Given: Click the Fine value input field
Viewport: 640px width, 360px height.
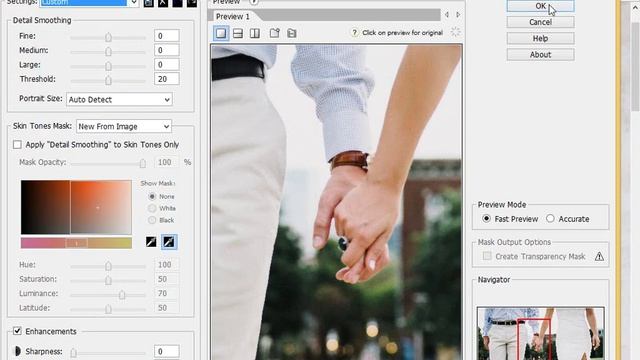Looking at the screenshot, I should (167, 36).
